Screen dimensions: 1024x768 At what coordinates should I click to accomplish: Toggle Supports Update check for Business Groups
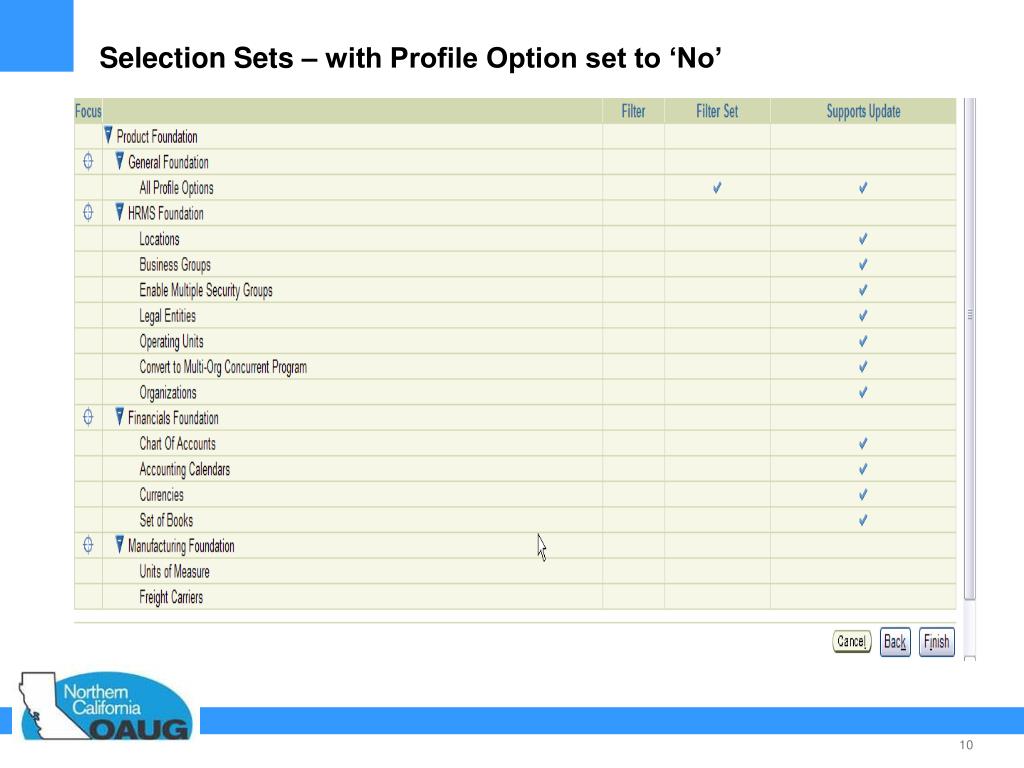pyautogui.click(x=863, y=264)
